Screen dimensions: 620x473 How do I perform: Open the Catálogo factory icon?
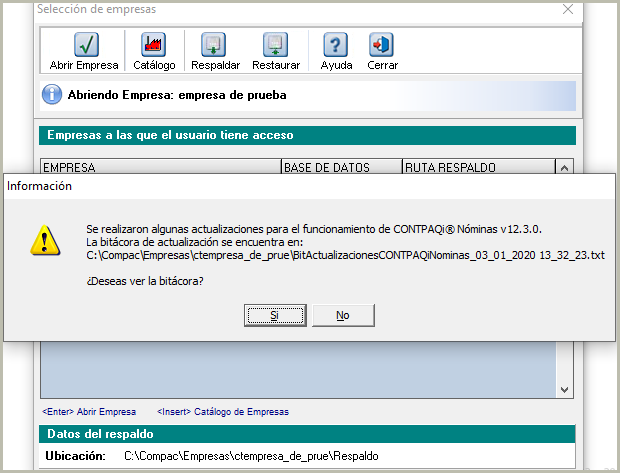click(153, 44)
